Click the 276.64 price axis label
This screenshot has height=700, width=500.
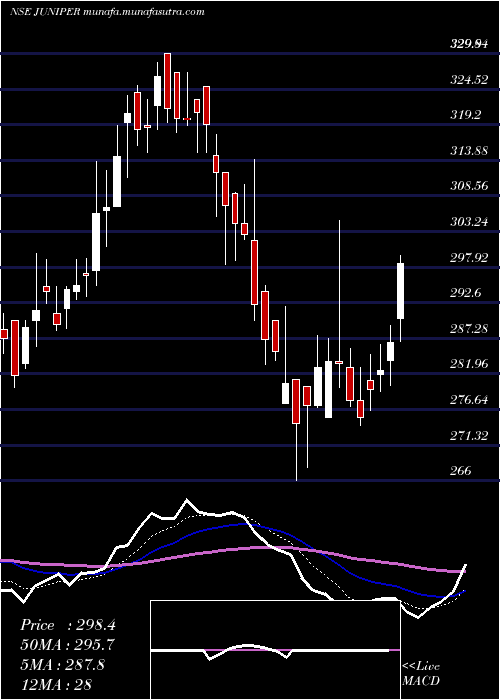pyautogui.click(x=469, y=400)
